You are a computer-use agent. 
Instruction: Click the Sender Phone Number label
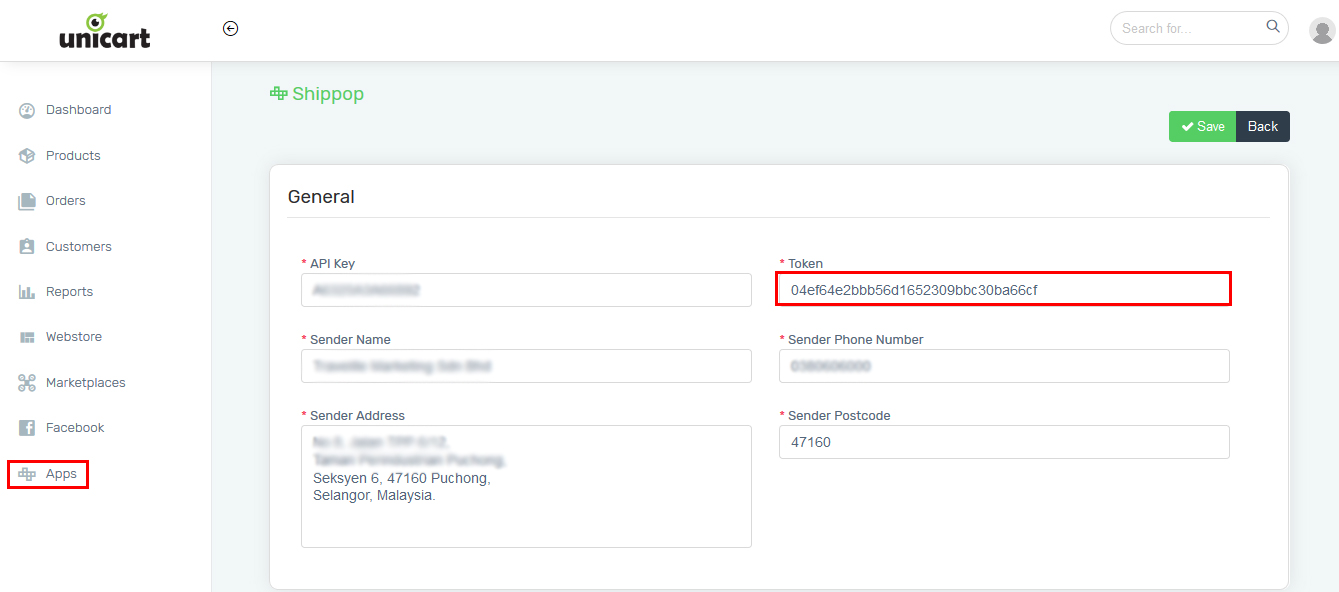click(x=855, y=340)
